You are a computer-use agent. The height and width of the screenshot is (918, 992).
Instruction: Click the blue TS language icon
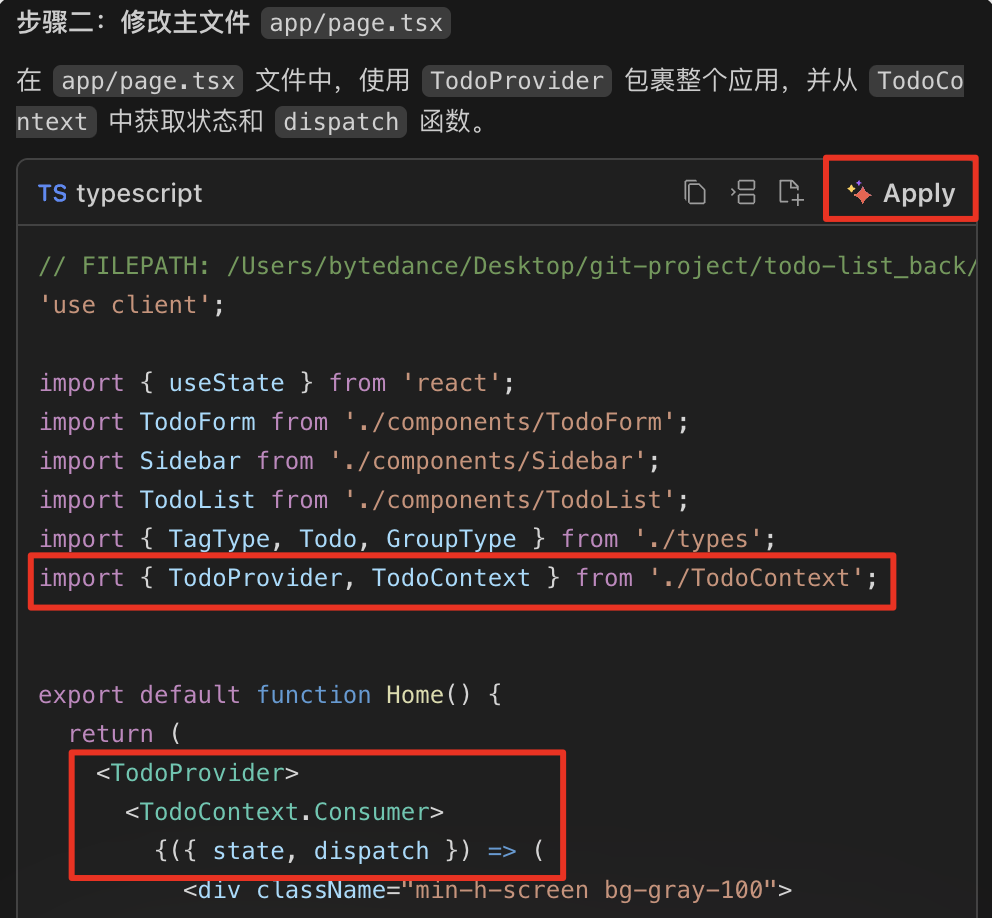[52, 194]
